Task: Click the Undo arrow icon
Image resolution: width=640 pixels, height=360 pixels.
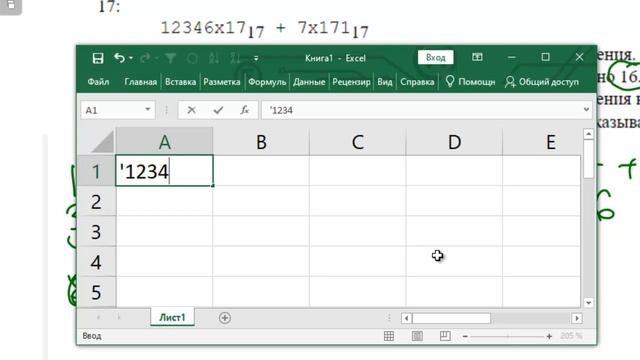Action: 119,58
